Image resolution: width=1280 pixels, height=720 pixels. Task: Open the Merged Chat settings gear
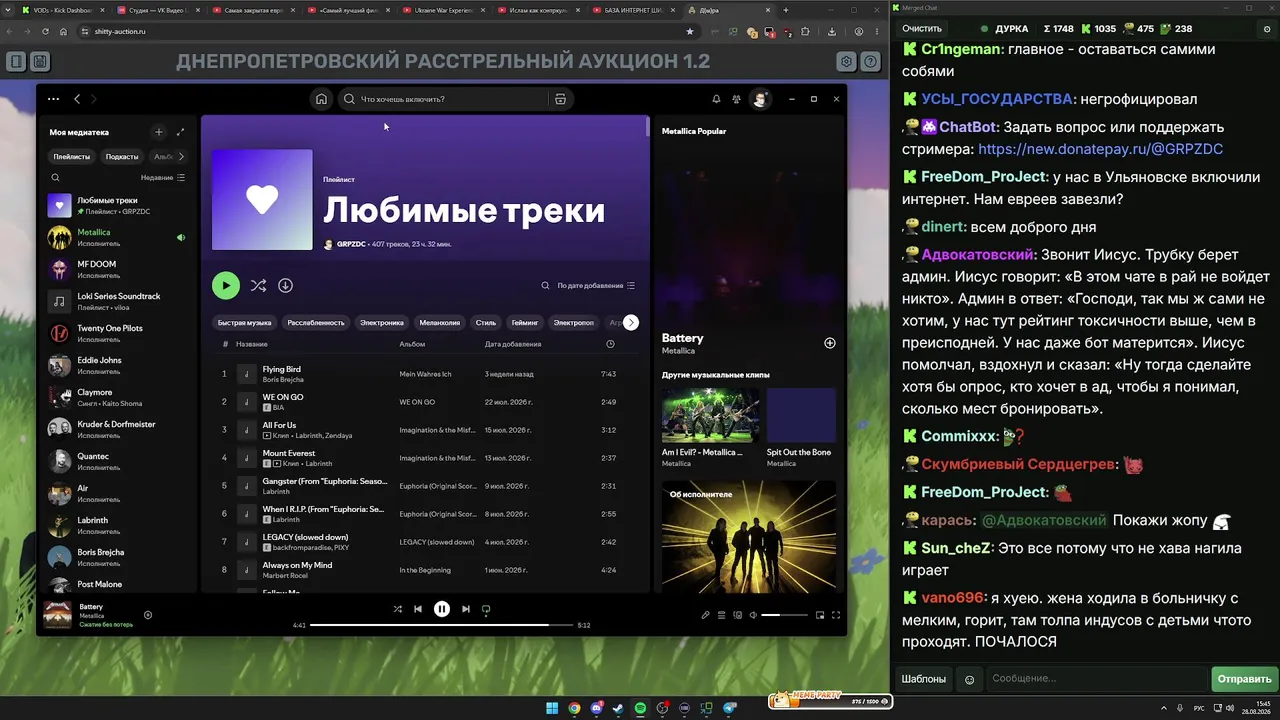[x=1267, y=29]
